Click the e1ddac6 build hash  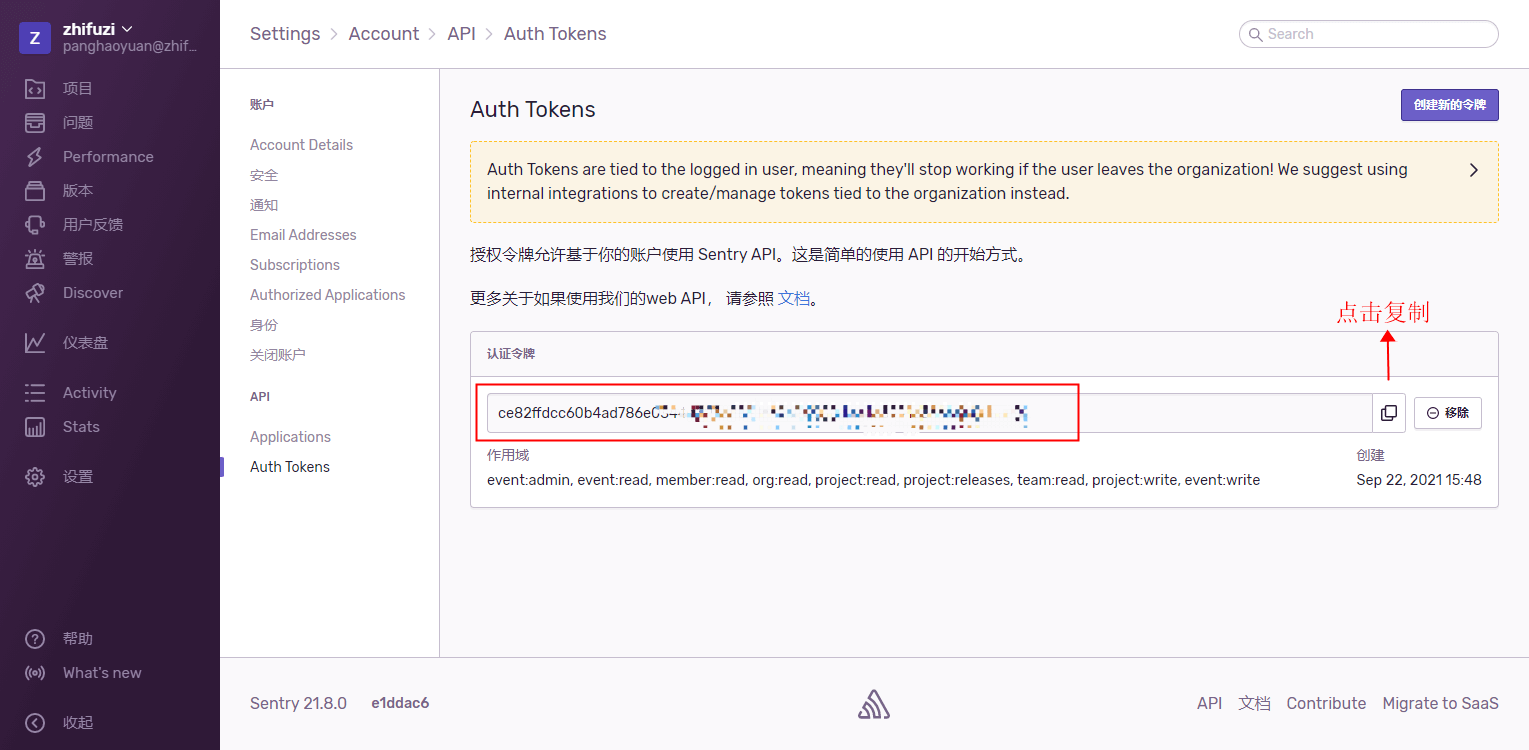(400, 704)
